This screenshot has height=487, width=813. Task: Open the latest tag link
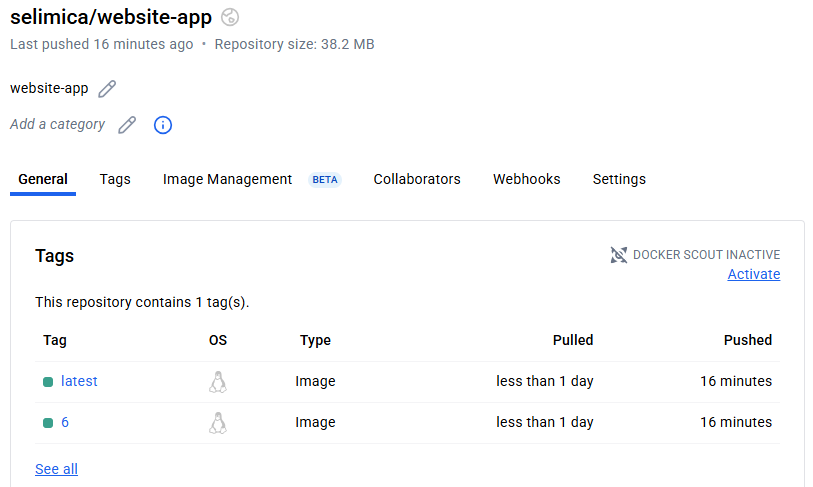coord(79,382)
